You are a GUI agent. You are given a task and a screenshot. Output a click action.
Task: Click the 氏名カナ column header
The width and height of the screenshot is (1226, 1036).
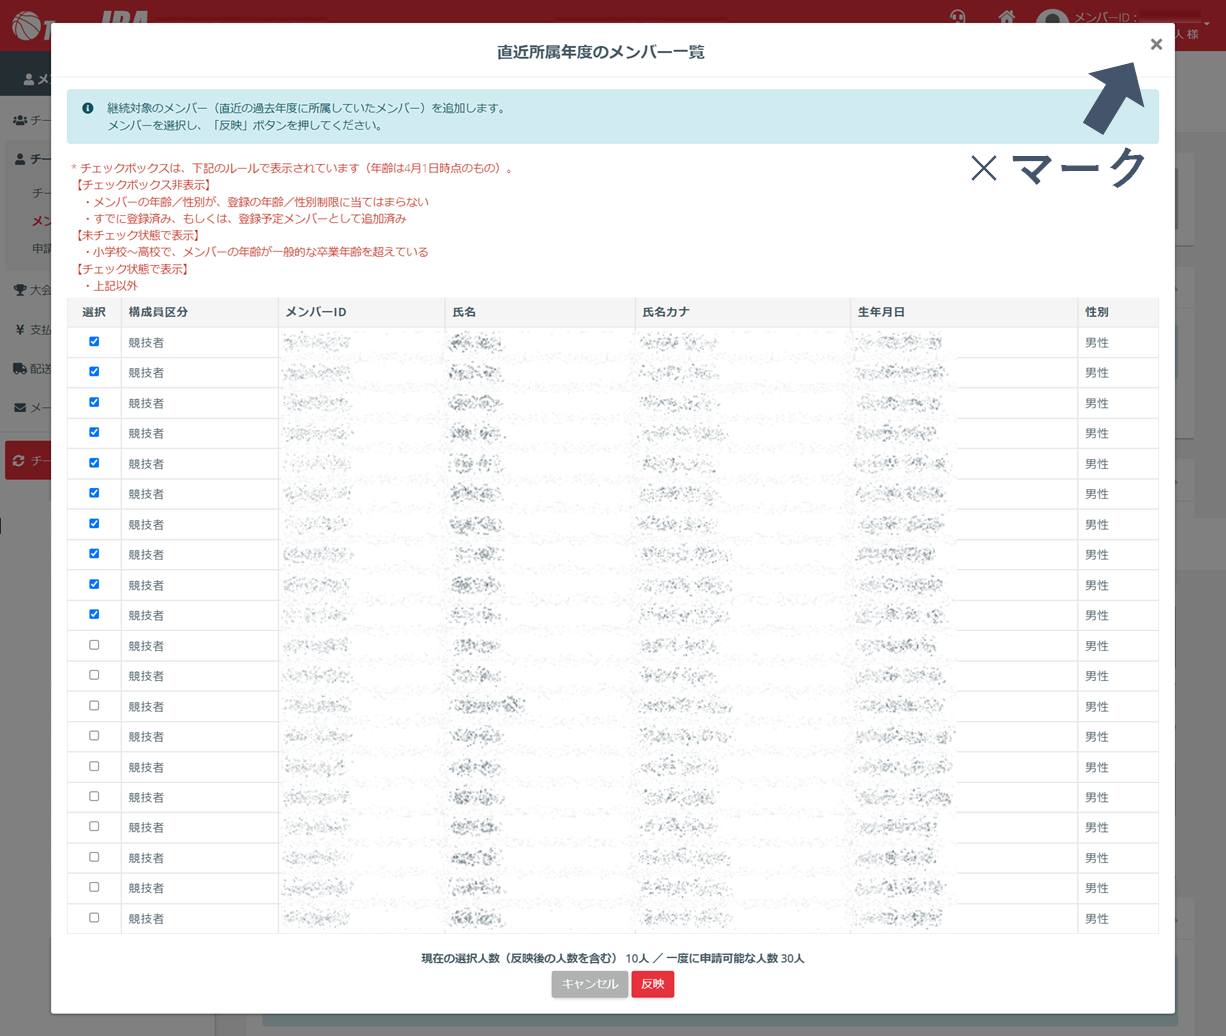[x=742, y=312]
